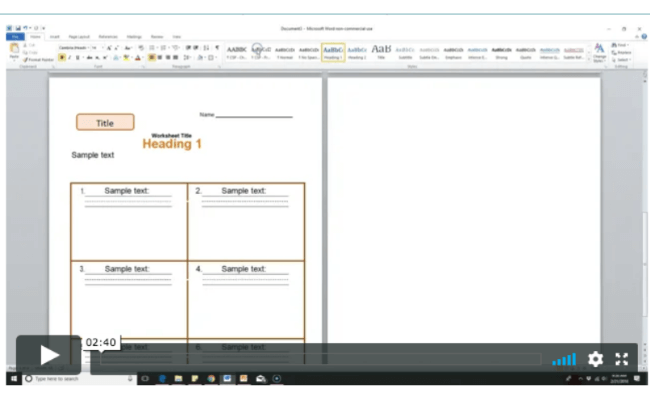This screenshot has height=400, width=650.
Task: Click the Sort icon
Action: click(206, 48)
